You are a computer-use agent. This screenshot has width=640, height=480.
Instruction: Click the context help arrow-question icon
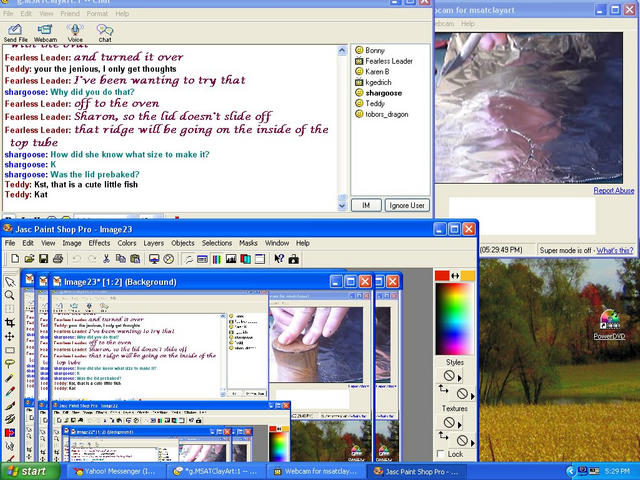[279, 259]
